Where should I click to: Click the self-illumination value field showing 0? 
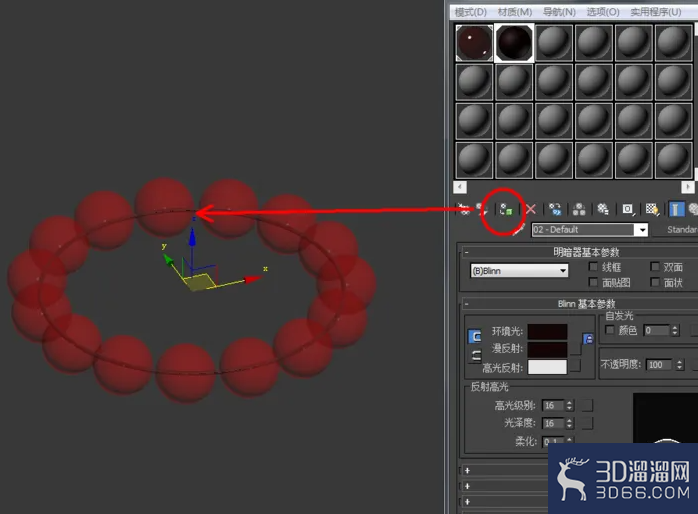point(657,330)
